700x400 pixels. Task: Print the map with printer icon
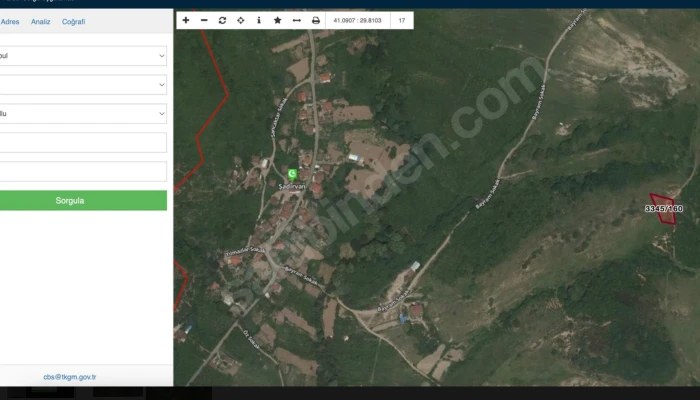(x=316, y=20)
